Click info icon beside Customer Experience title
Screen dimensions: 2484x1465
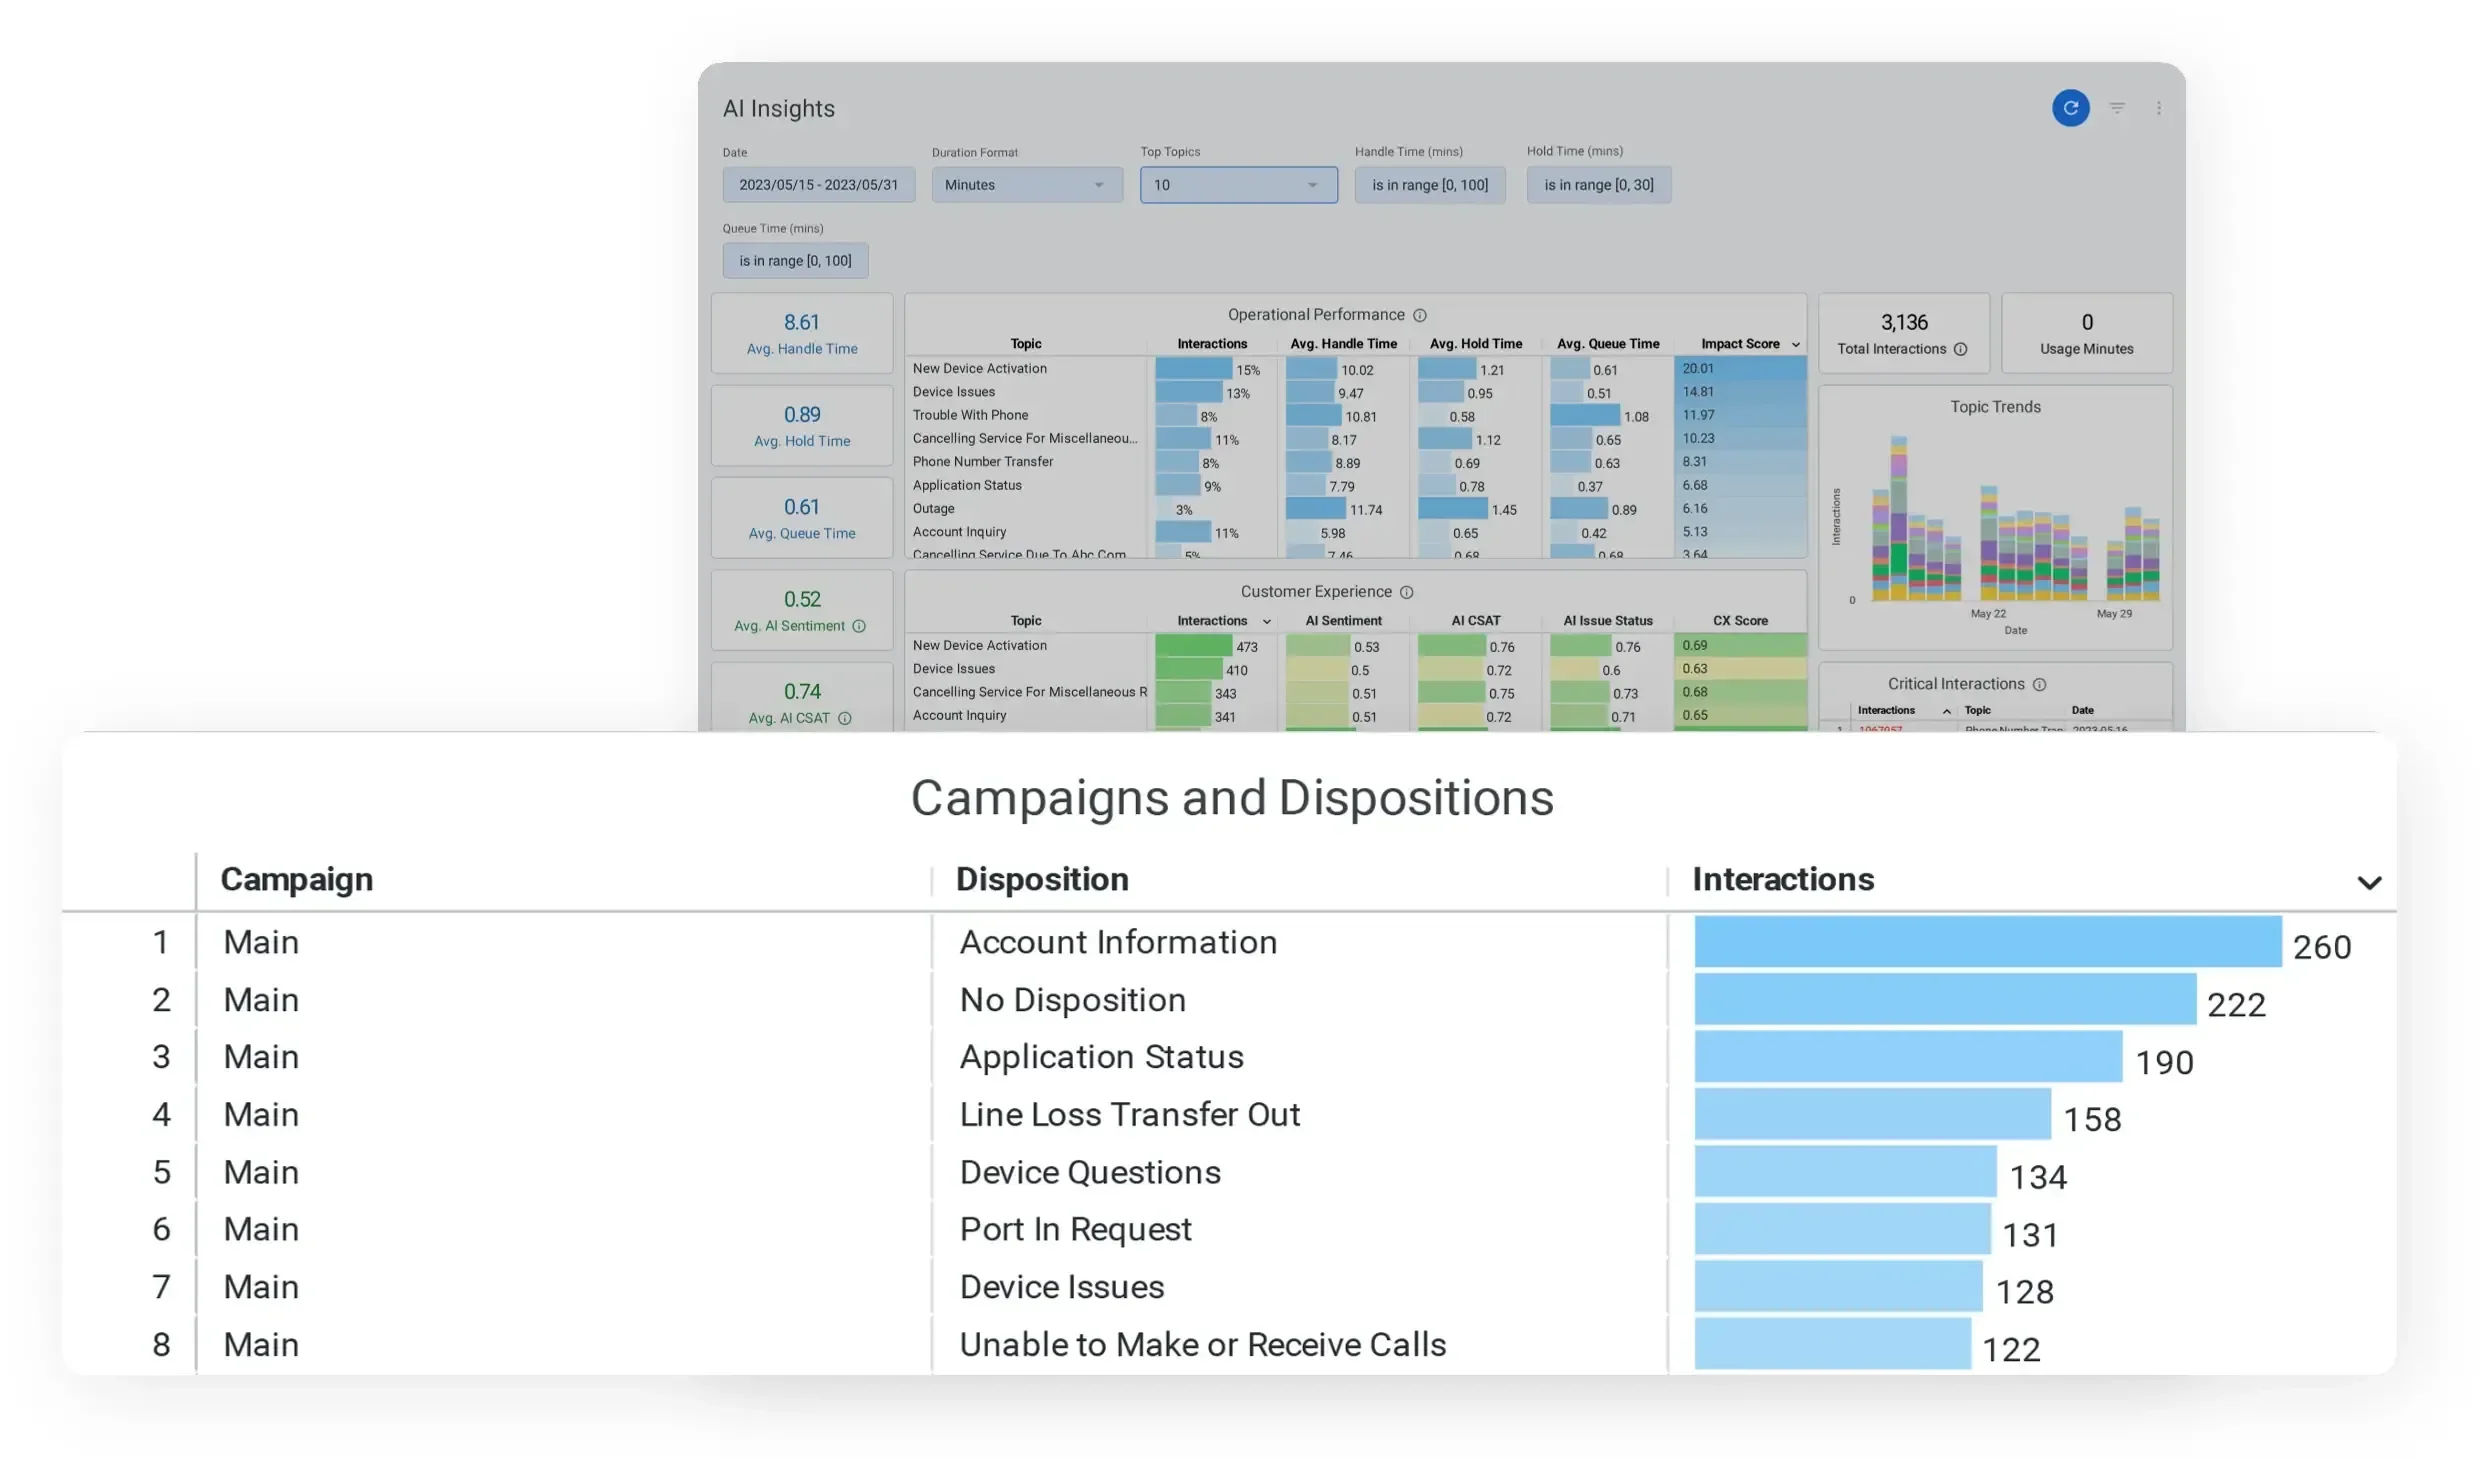(1406, 592)
